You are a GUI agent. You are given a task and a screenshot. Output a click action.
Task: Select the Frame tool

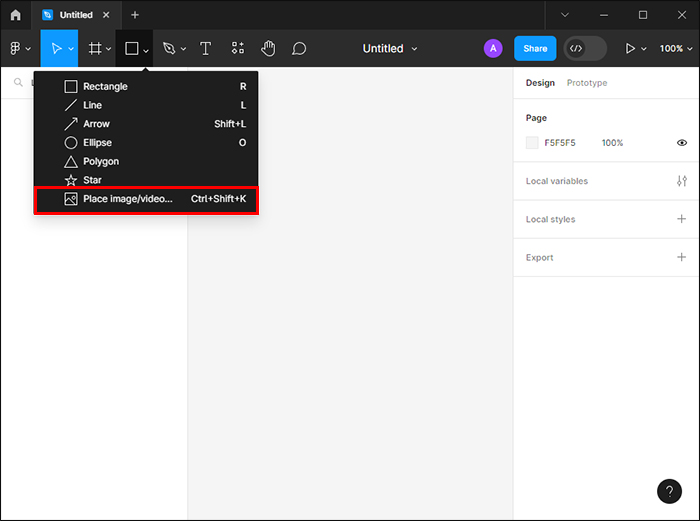[95, 48]
